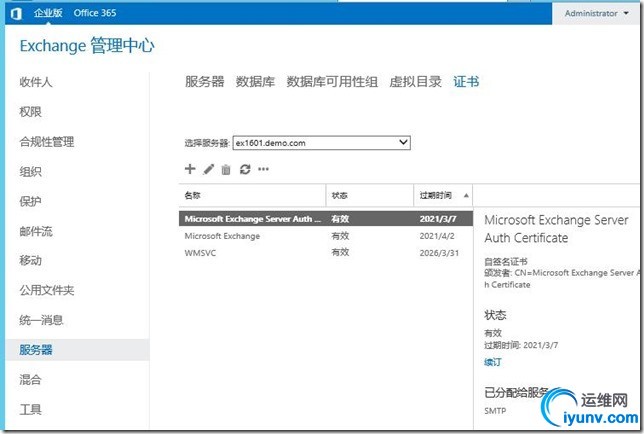The width and height of the screenshot is (644, 434).
Task: Open the 服务器 tab
Action: pos(205,82)
